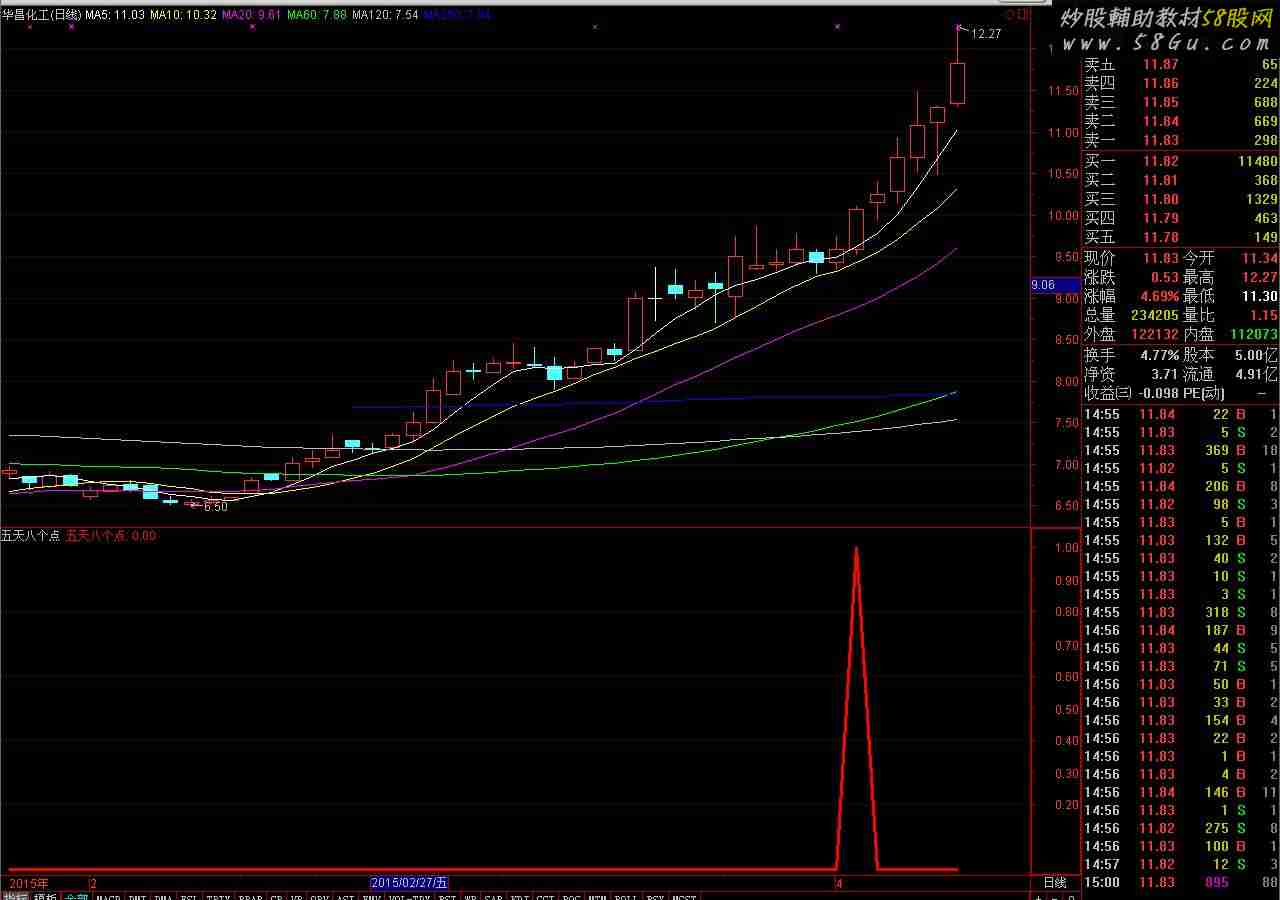Screen dimensions: 1280x900
Task: Click the MA120: 7.54 indicator label
Action: [x=385, y=15]
